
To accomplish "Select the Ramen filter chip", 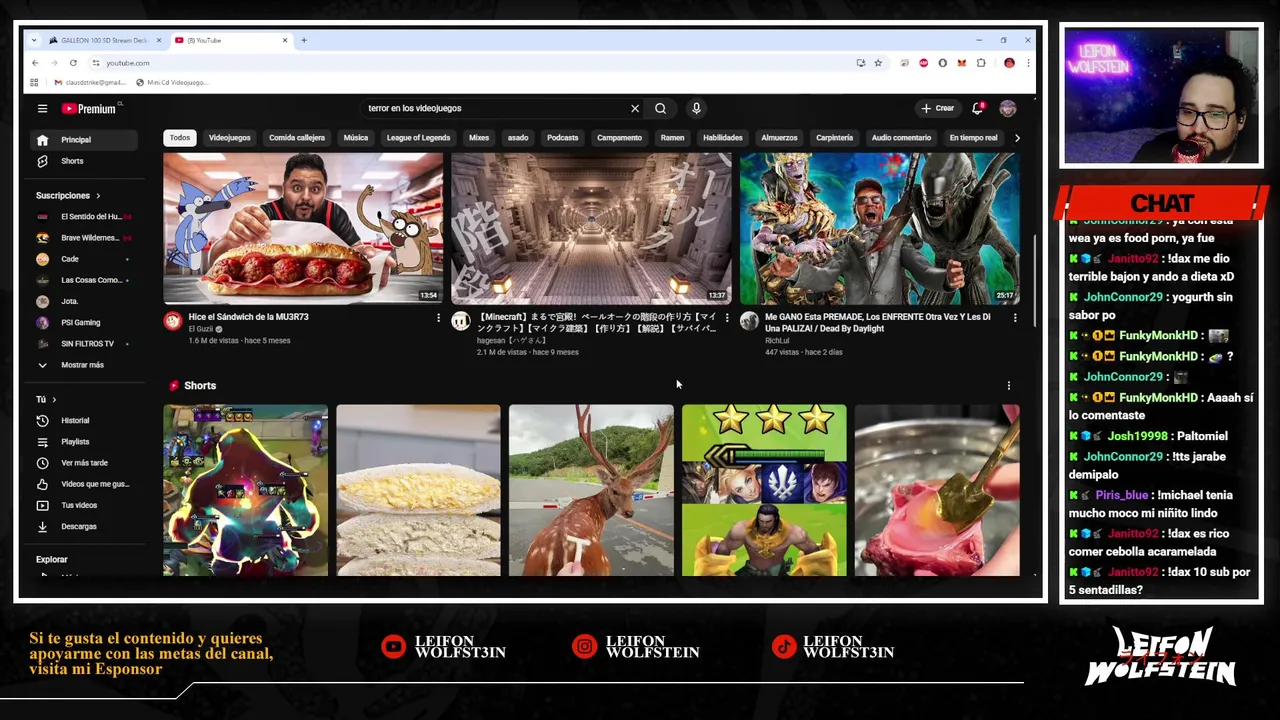I will pyautogui.click(x=672, y=138).
